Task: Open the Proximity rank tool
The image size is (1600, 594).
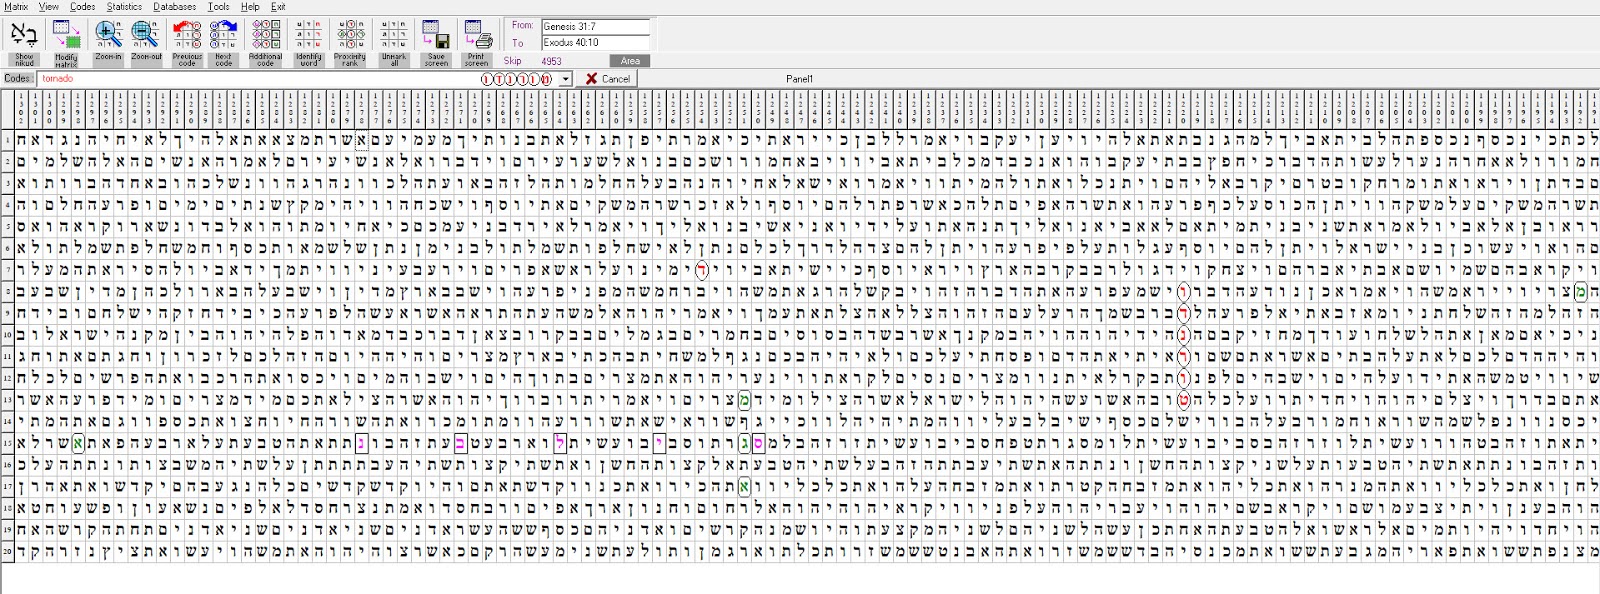Action: click(350, 43)
